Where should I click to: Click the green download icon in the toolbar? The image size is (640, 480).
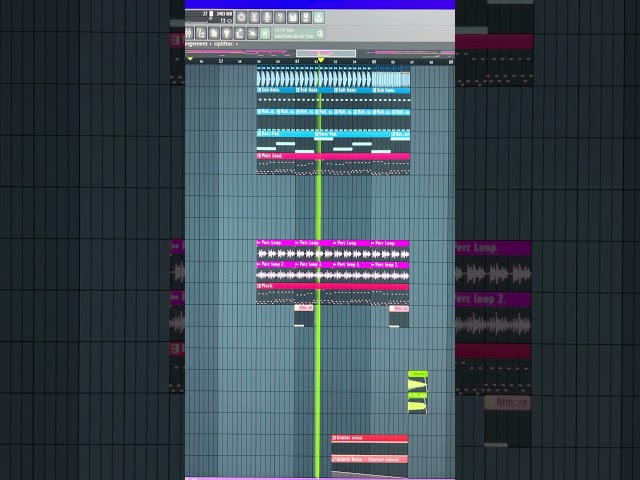click(x=319, y=17)
